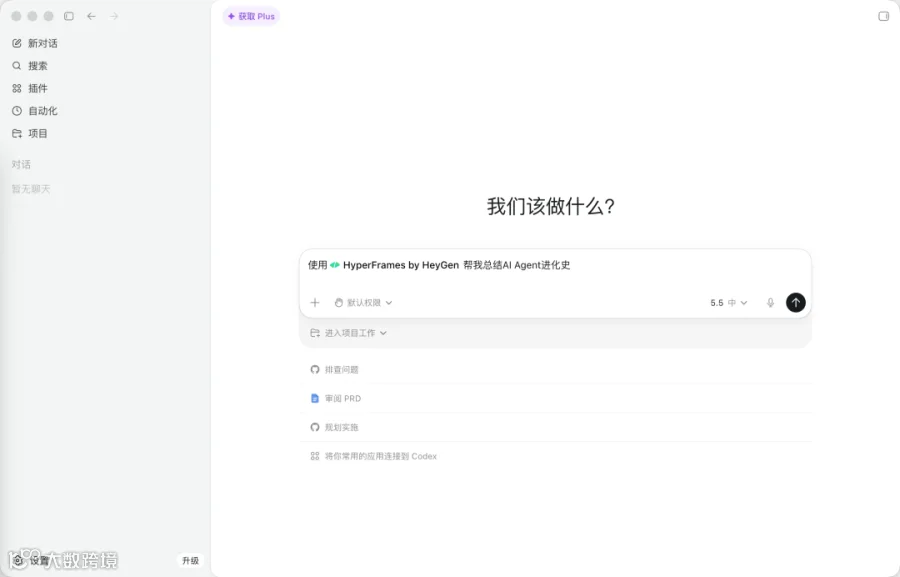Click the plus attachment icon
900x577 pixels.
point(315,303)
